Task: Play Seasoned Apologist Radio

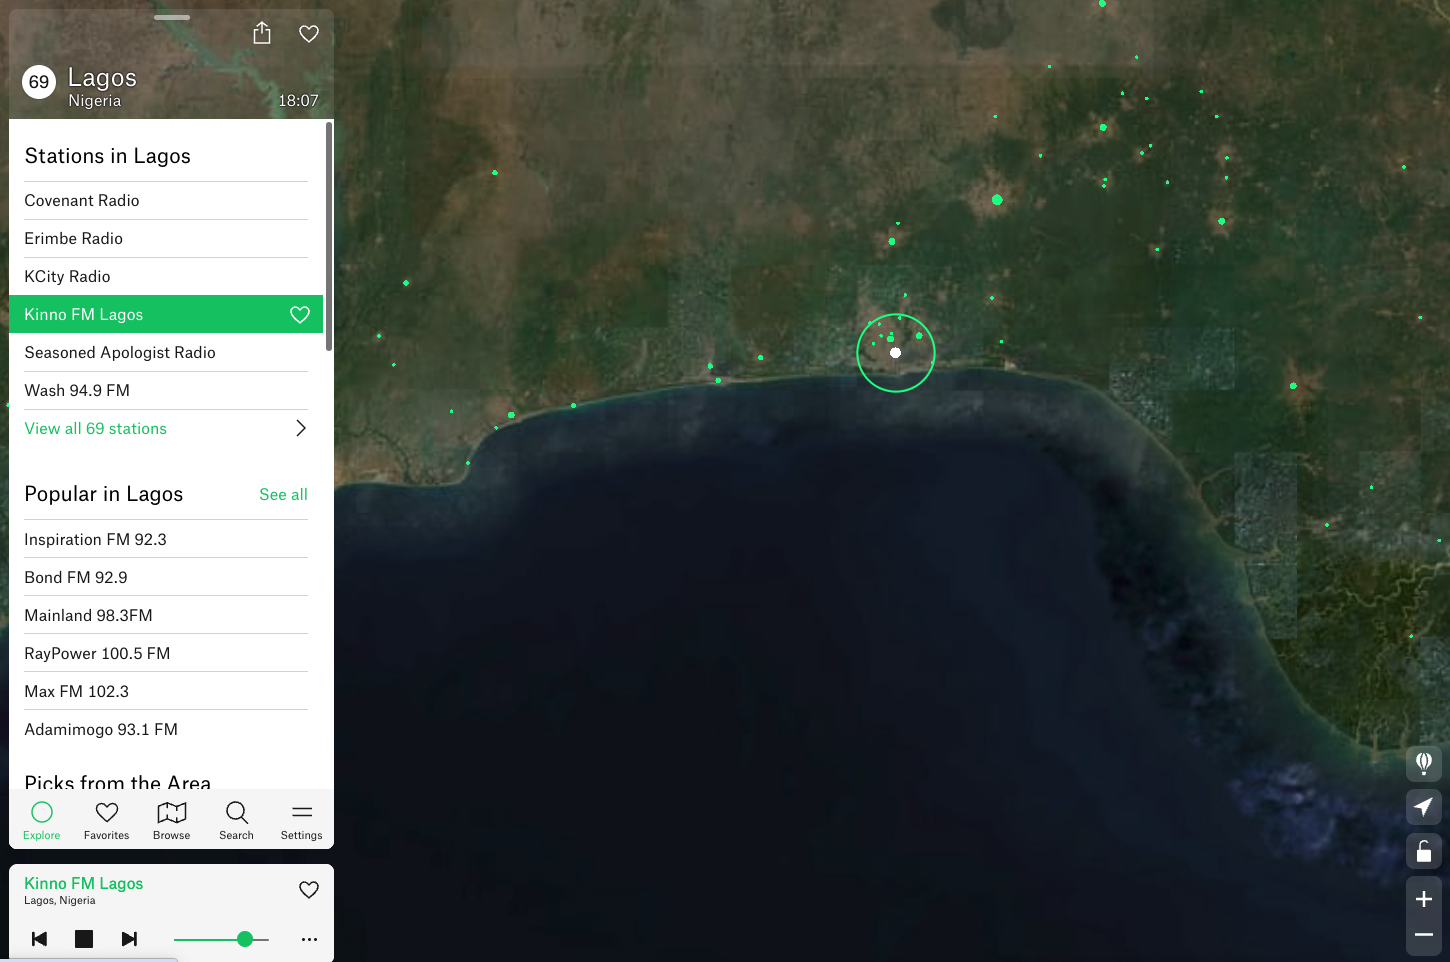Action: pos(166,353)
